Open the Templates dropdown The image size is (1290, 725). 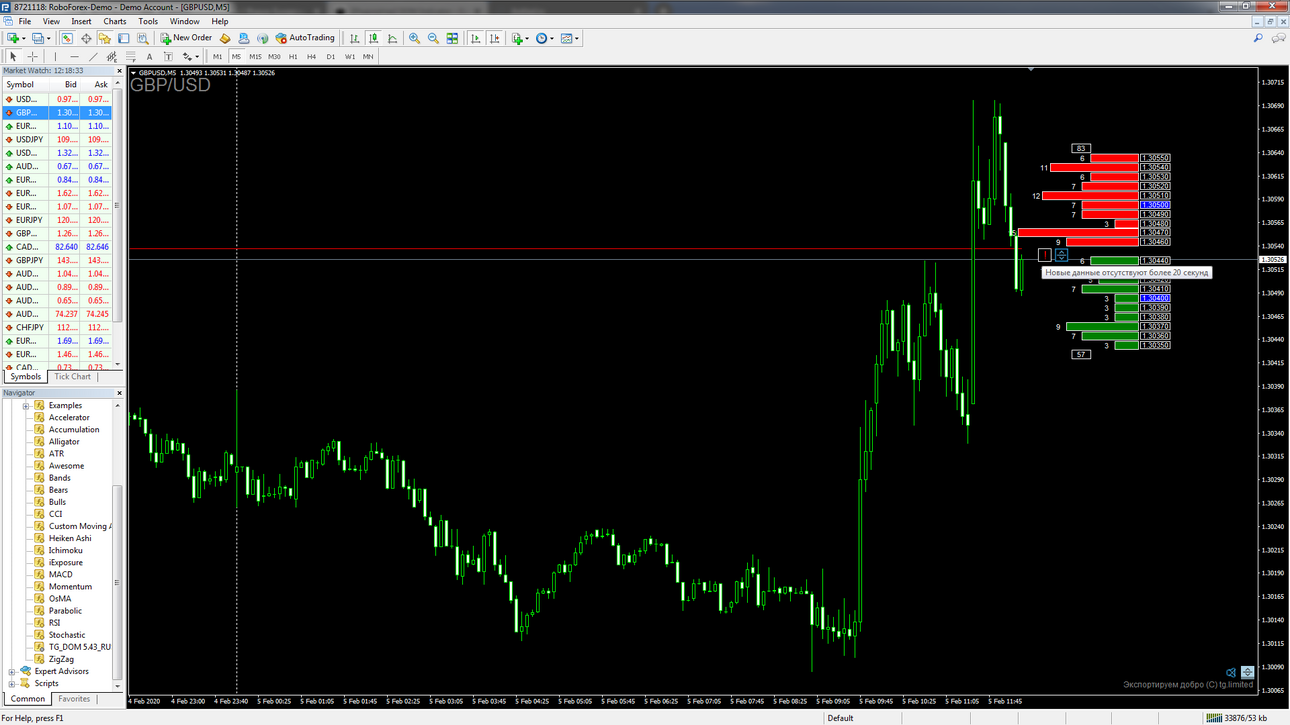[569, 38]
